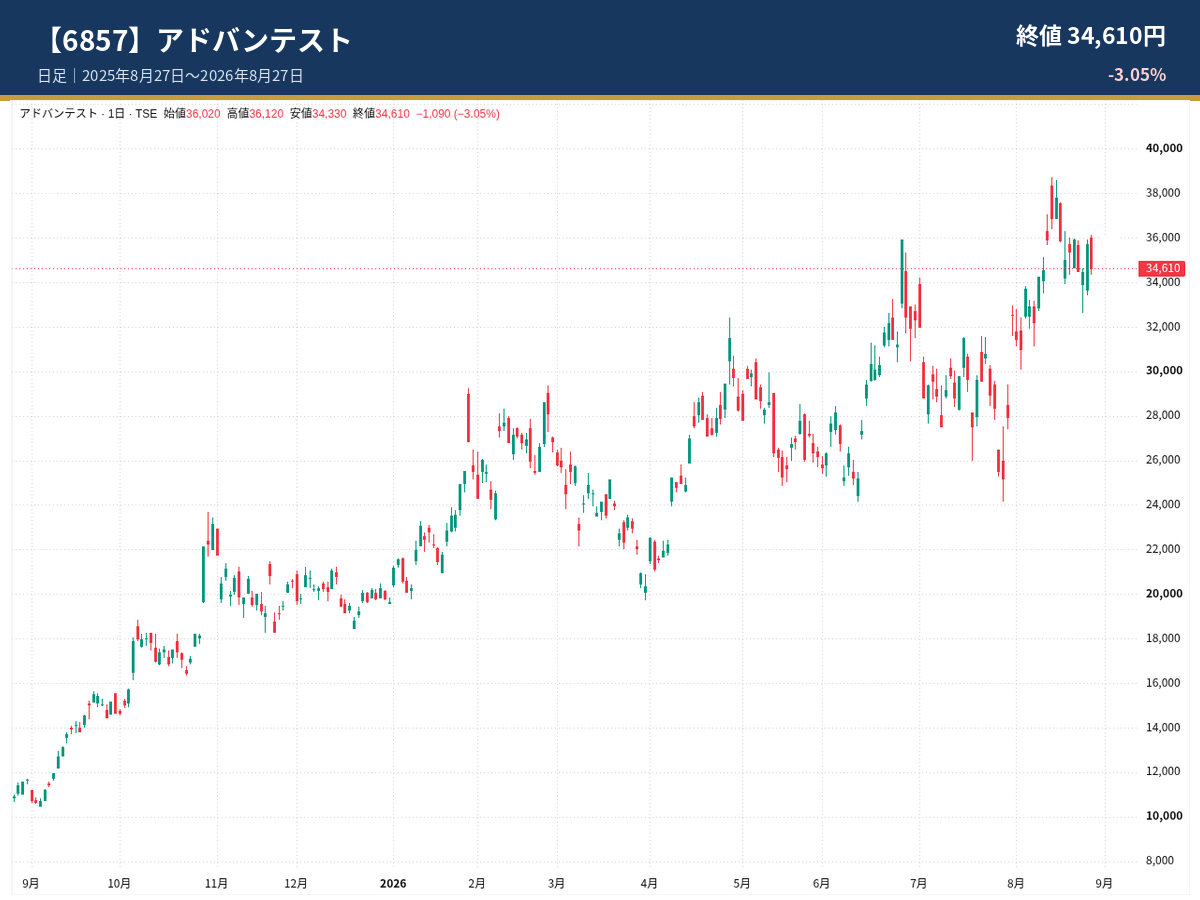The height and width of the screenshot is (900, 1200).
Task: Click the 2月 time axis label
Action: [477, 883]
